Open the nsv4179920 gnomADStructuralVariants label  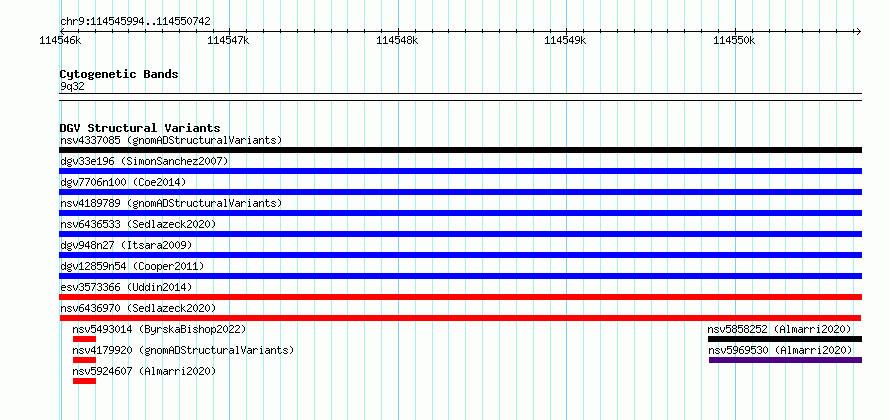[x=183, y=350]
